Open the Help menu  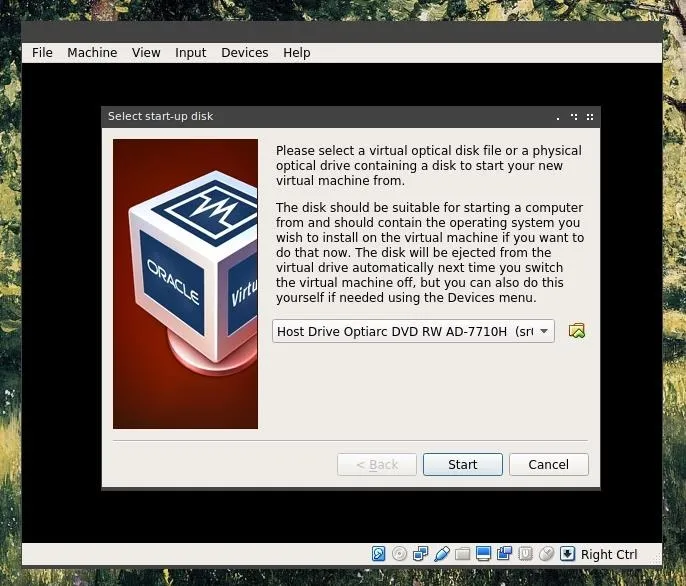[x=297, y=53]
